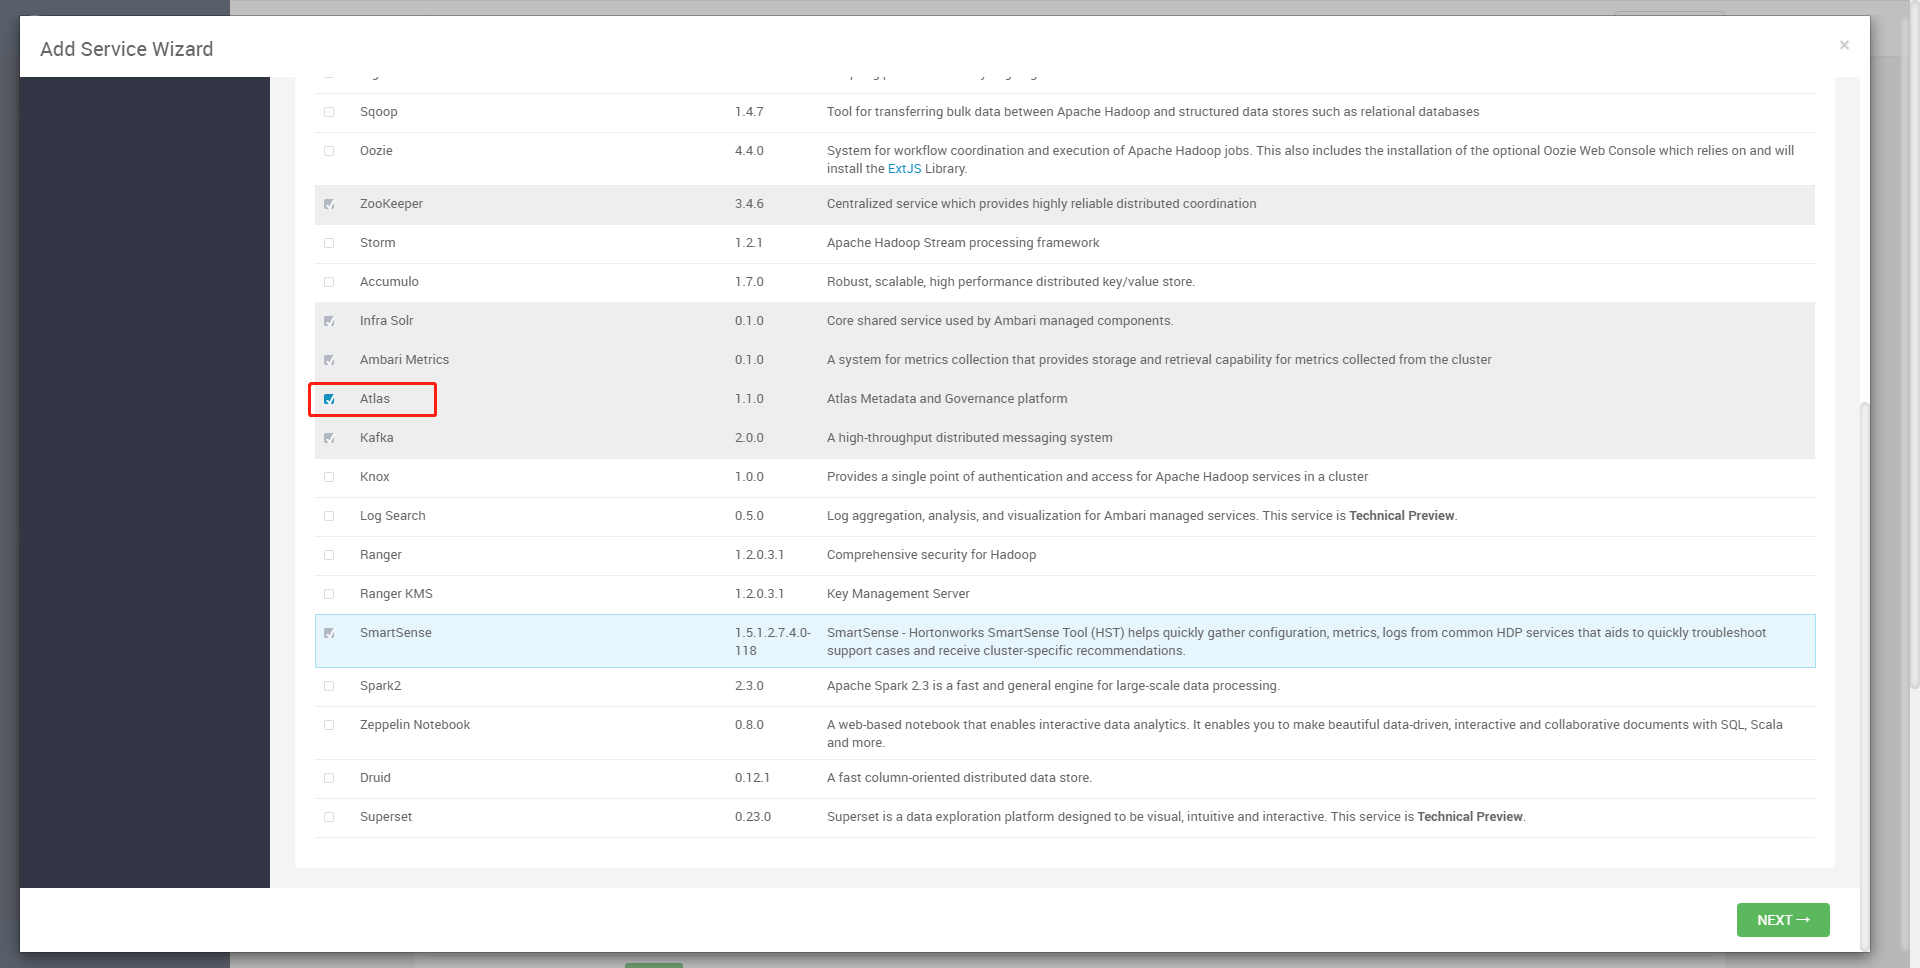The height and width of the screenshot is (968, 1920).
Task: Click the Superset service name
Action: tap(386, 817)
